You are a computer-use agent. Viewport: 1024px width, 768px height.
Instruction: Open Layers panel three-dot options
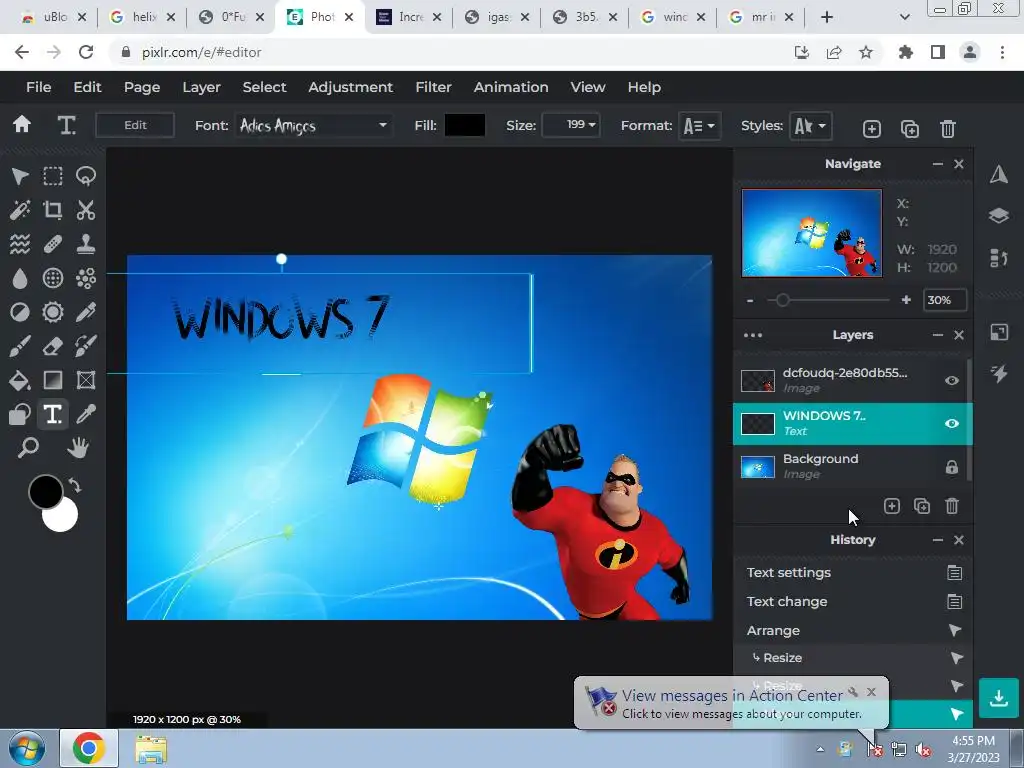pyautogui.click(x=753, y=335)
